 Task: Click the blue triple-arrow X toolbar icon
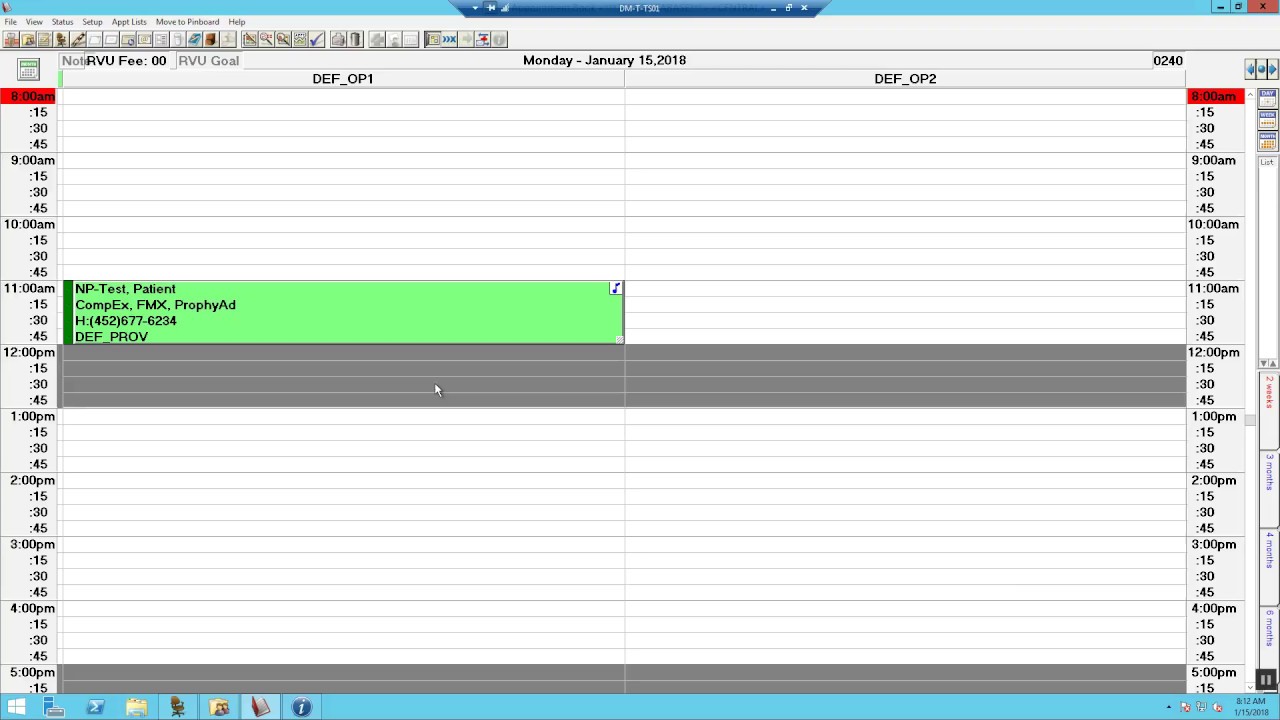pyautogui.click(x=449, y=39)
